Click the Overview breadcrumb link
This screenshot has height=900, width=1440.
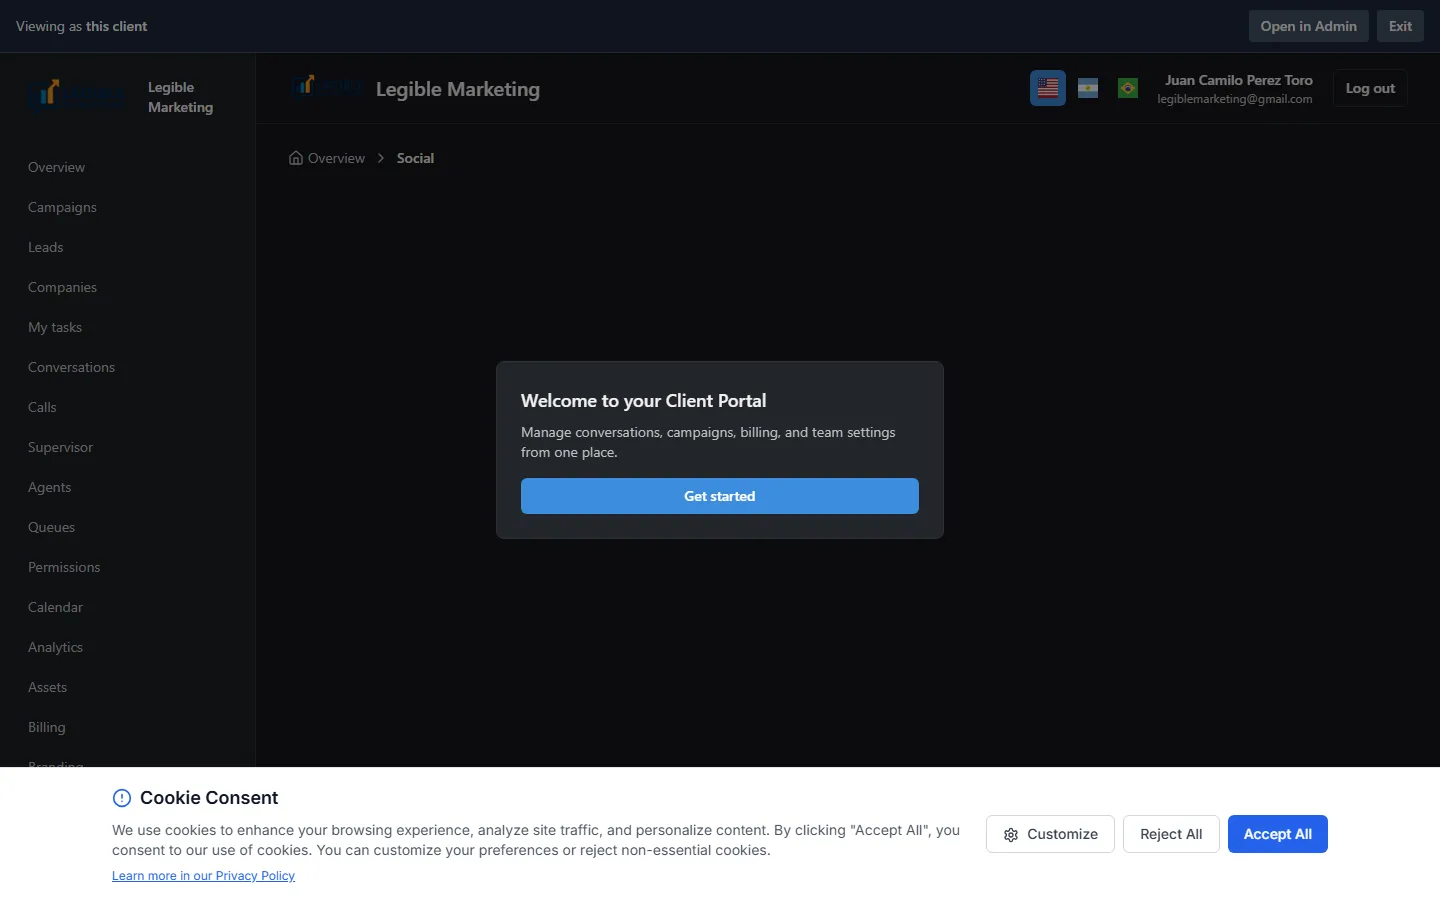coord(336,158)
